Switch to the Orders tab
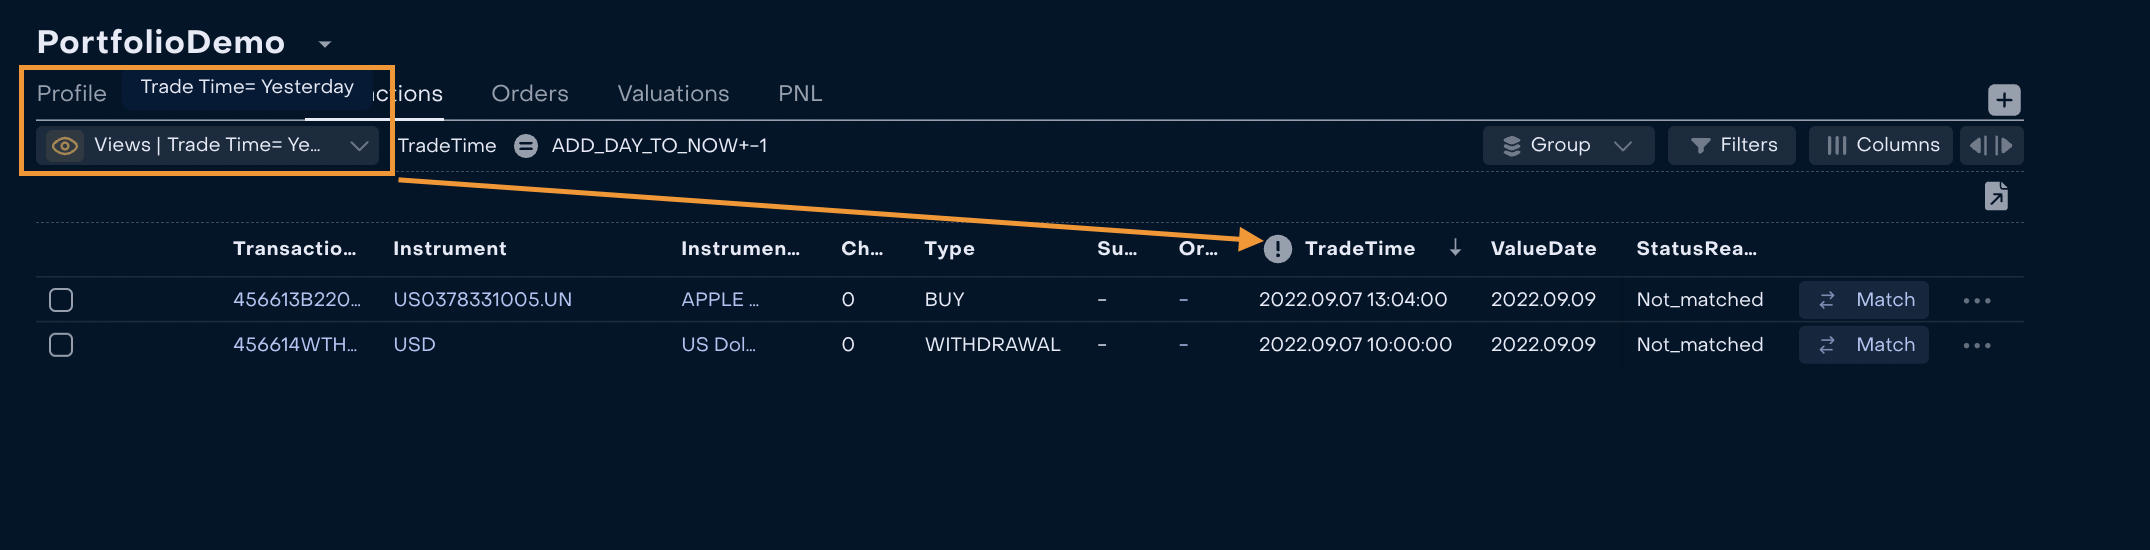This screenshot has height=550, width=2150. (530, 93)
